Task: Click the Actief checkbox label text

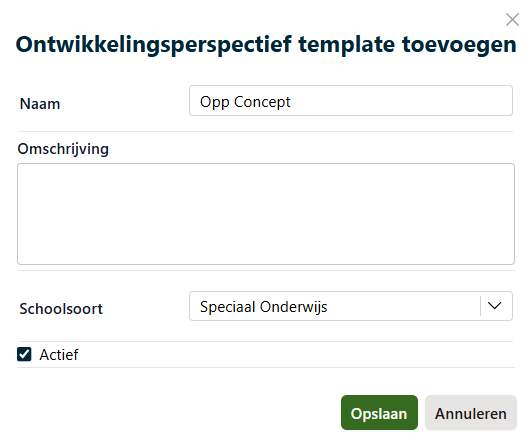Action: click(x=59, y=355)
